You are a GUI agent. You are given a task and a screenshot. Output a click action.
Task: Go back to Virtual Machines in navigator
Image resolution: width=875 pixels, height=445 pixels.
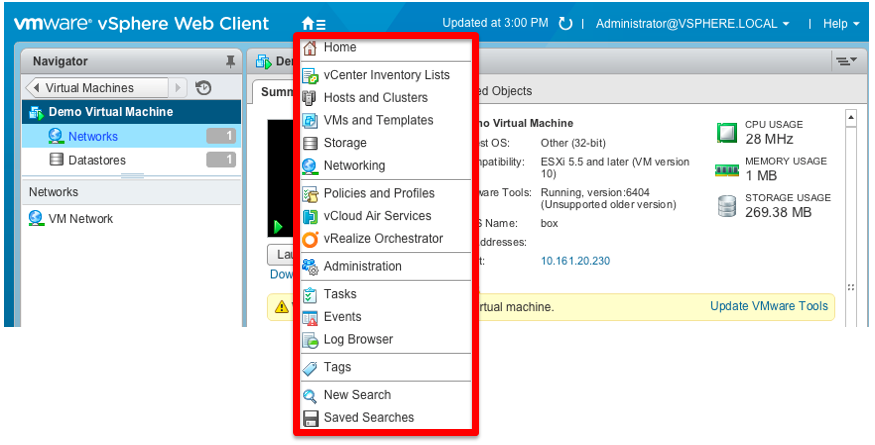click(97, 88)
